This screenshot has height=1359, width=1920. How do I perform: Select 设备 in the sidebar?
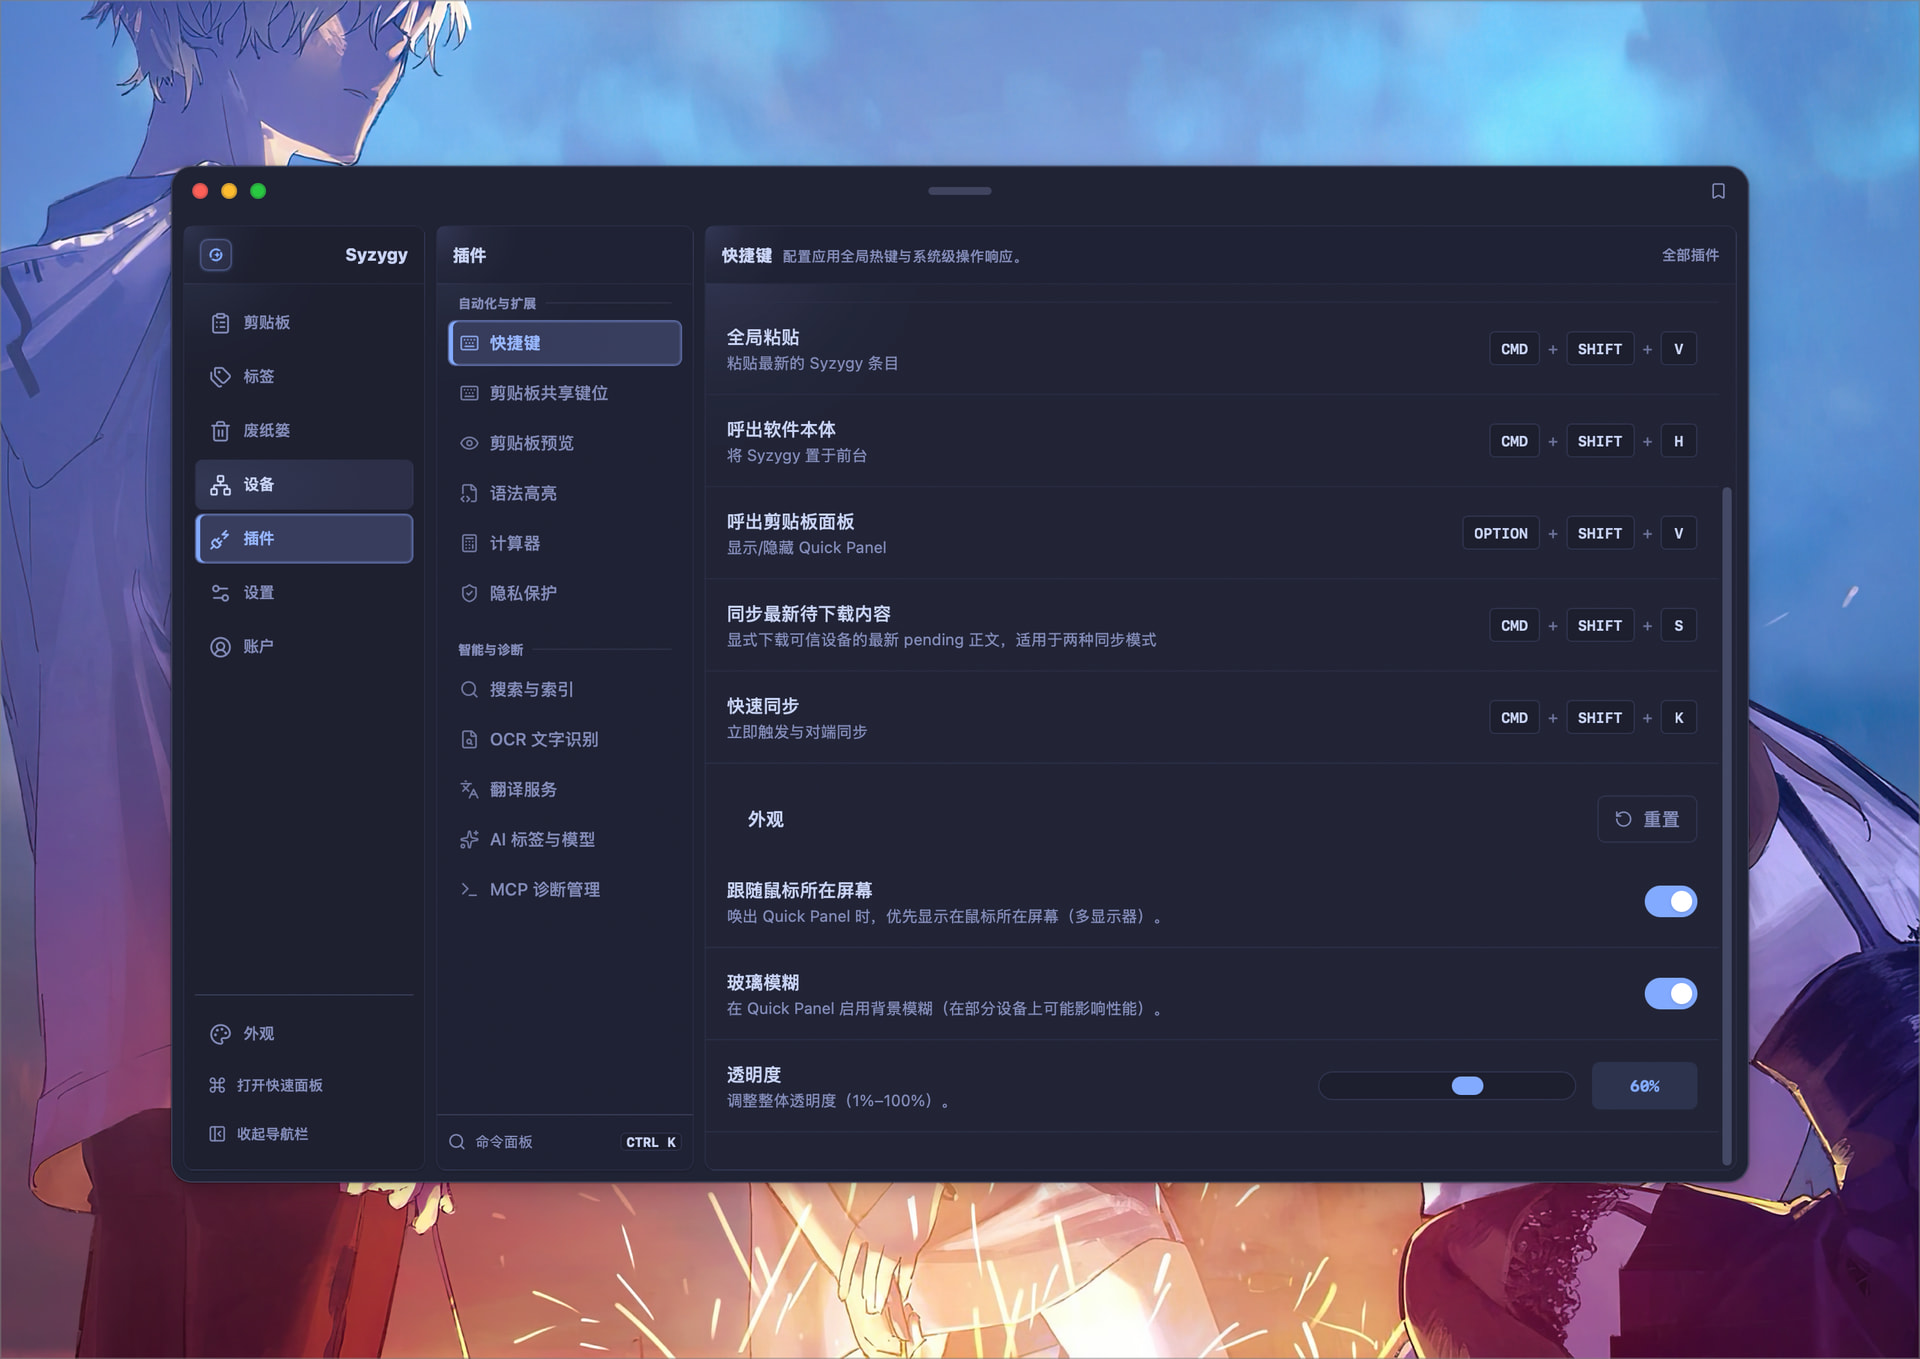coord(304,485)
